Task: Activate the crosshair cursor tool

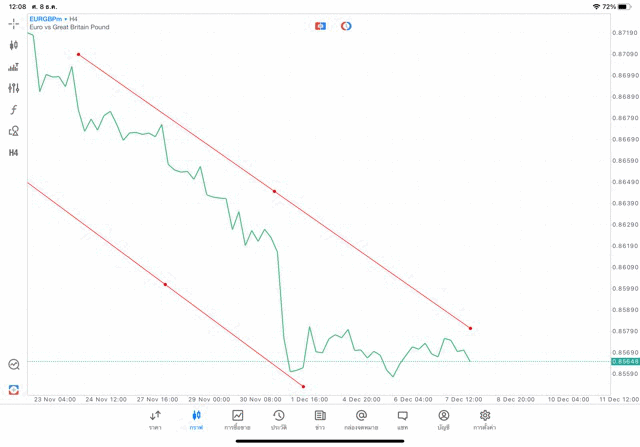Action: pos(14,23)
